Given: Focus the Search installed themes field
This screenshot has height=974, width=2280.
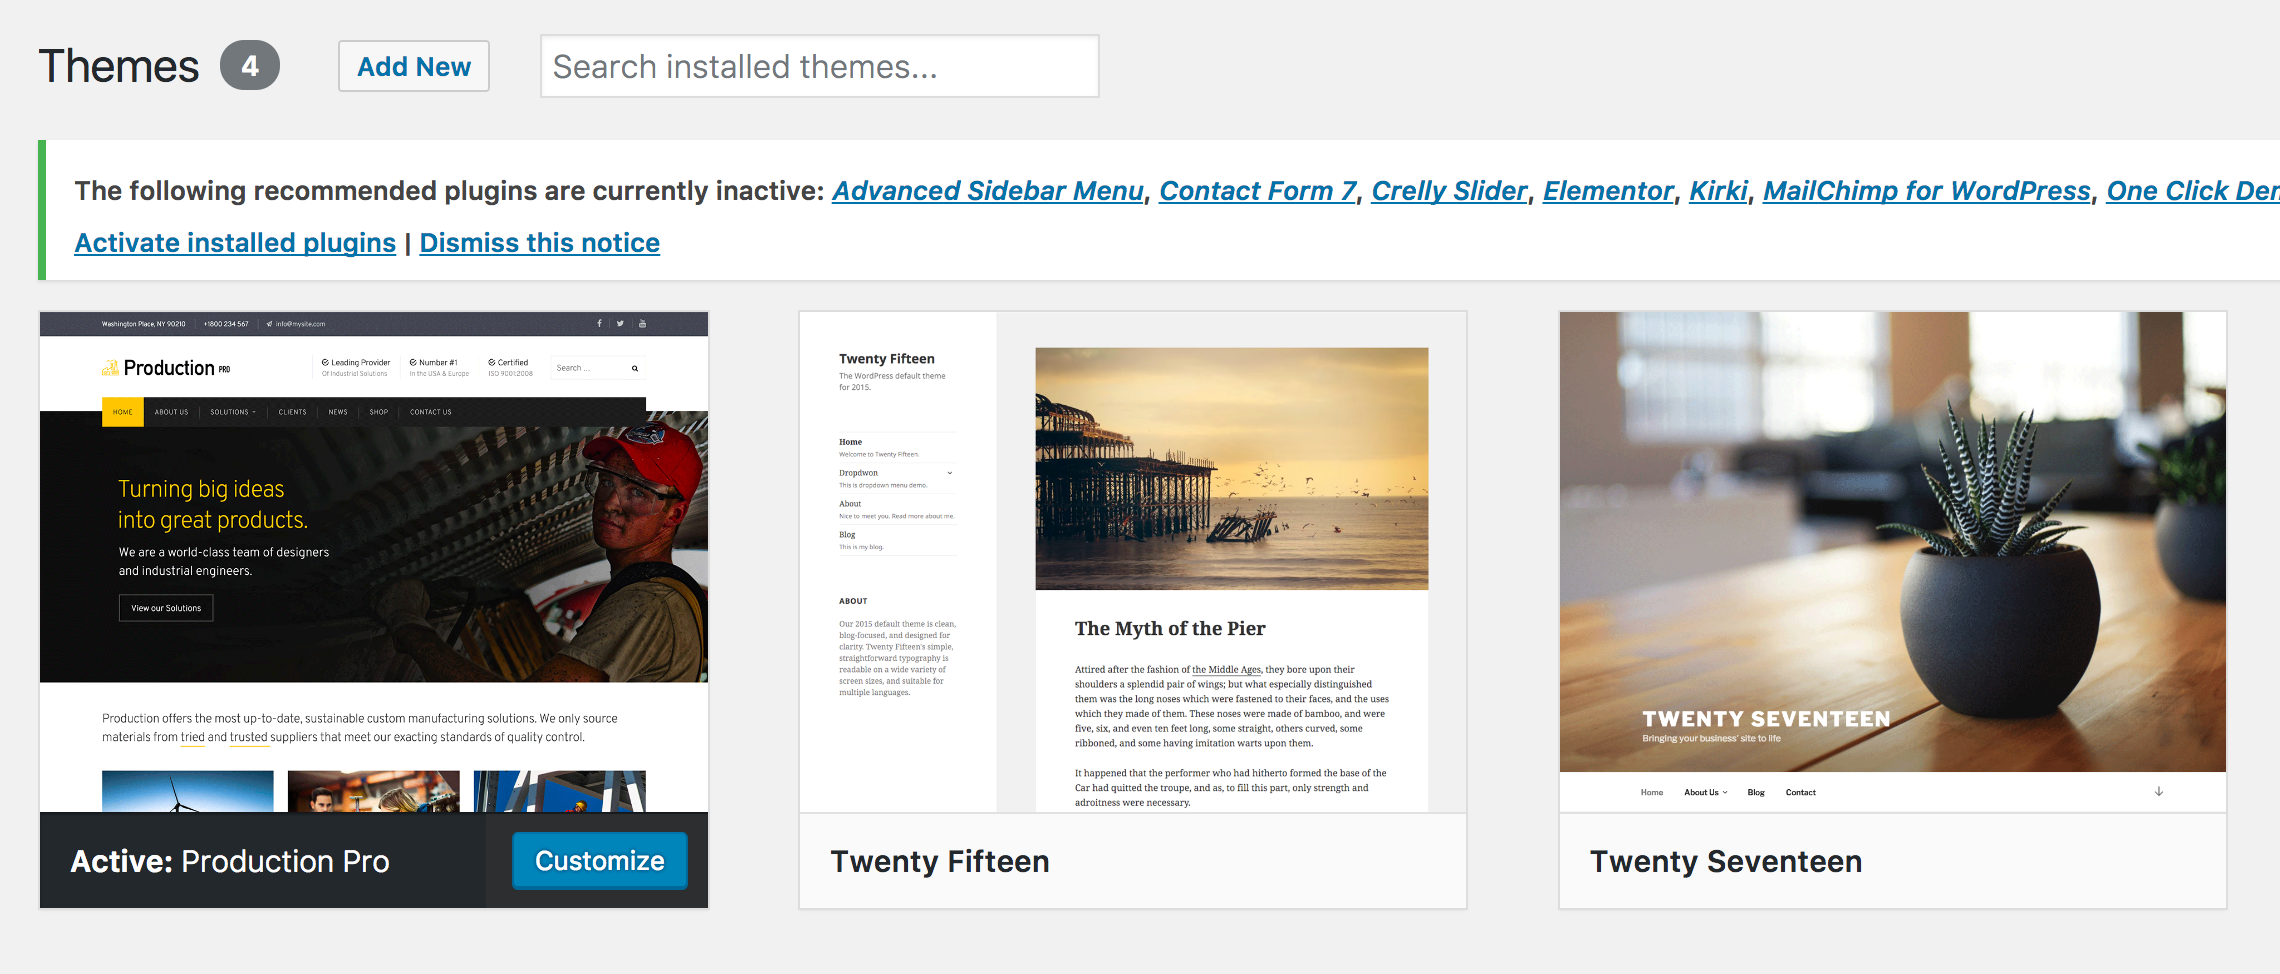Looking at the screenshot, I should coord(819,66).
